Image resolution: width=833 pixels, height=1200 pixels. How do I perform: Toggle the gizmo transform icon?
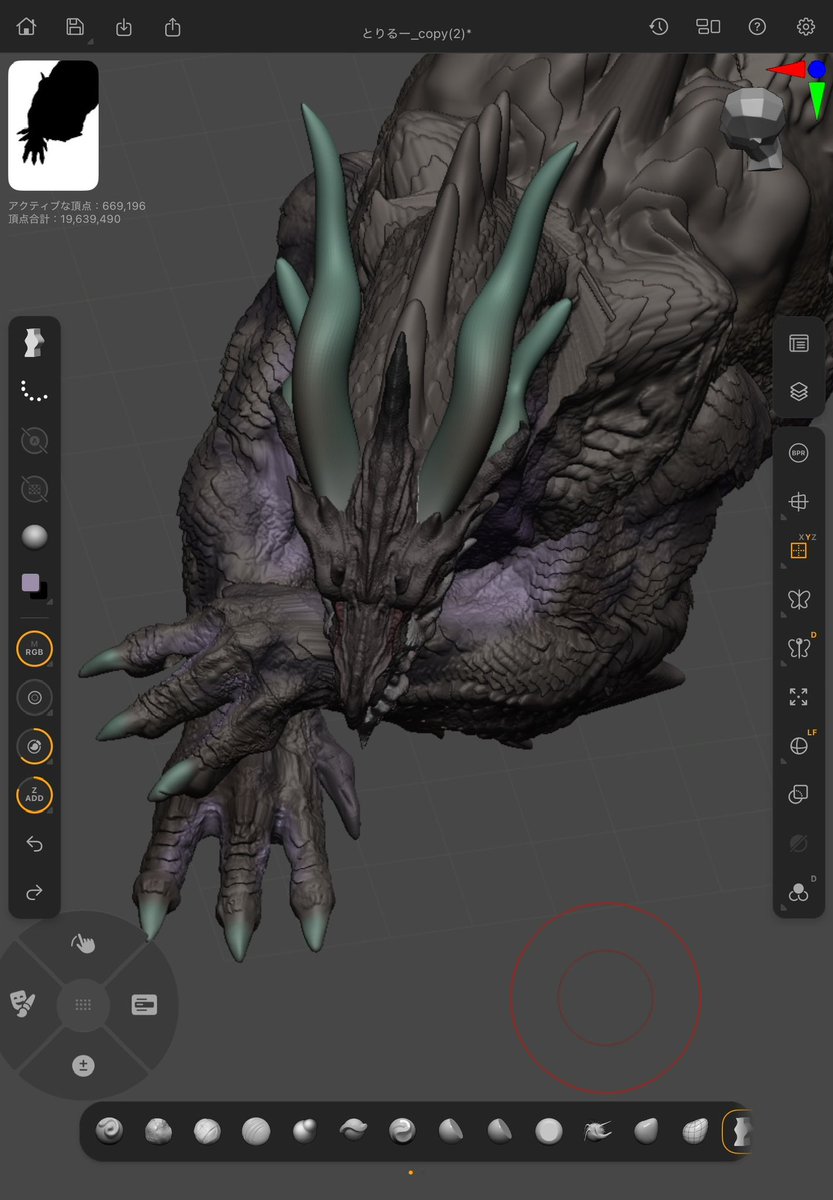tap(798, 502)
